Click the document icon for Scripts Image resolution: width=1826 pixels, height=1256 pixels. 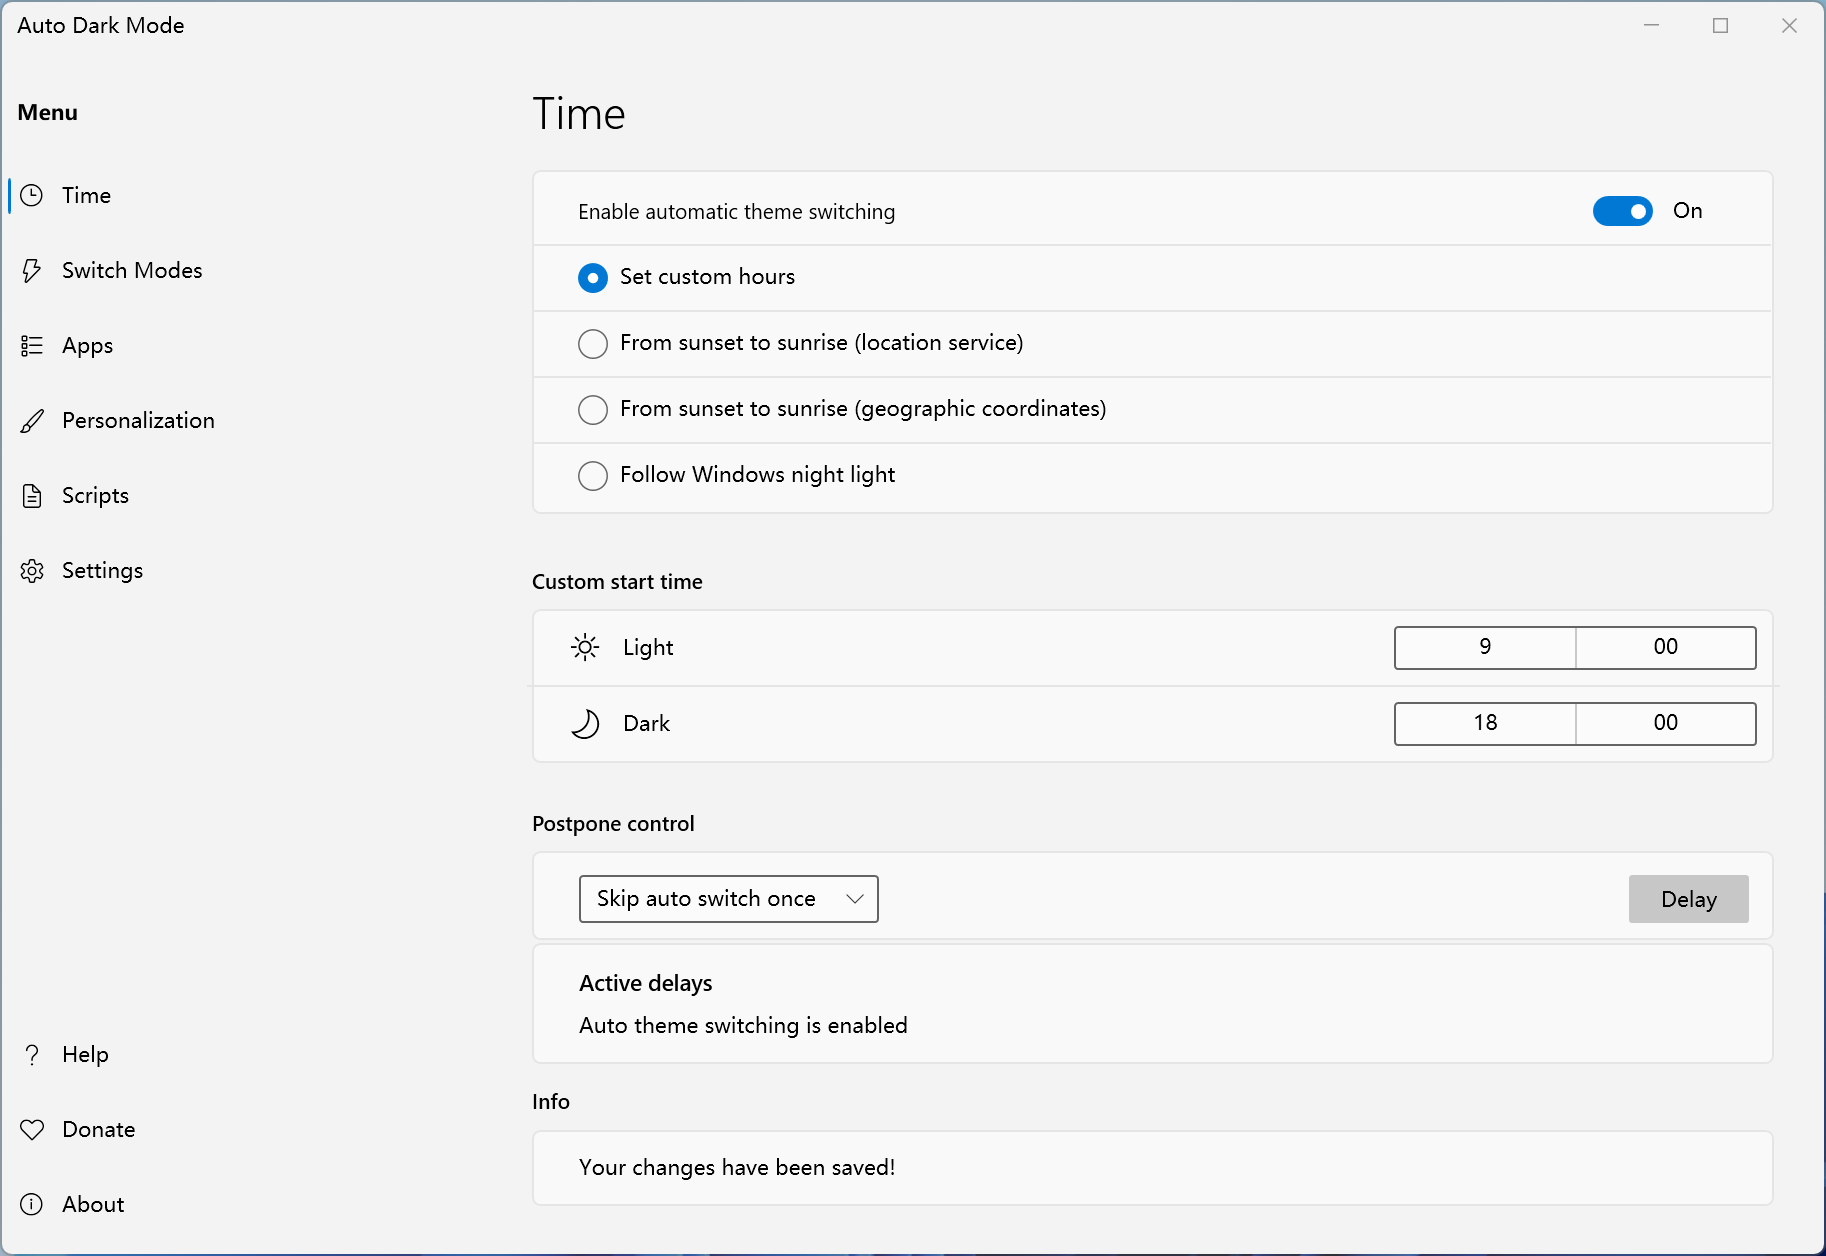(32, 496)
